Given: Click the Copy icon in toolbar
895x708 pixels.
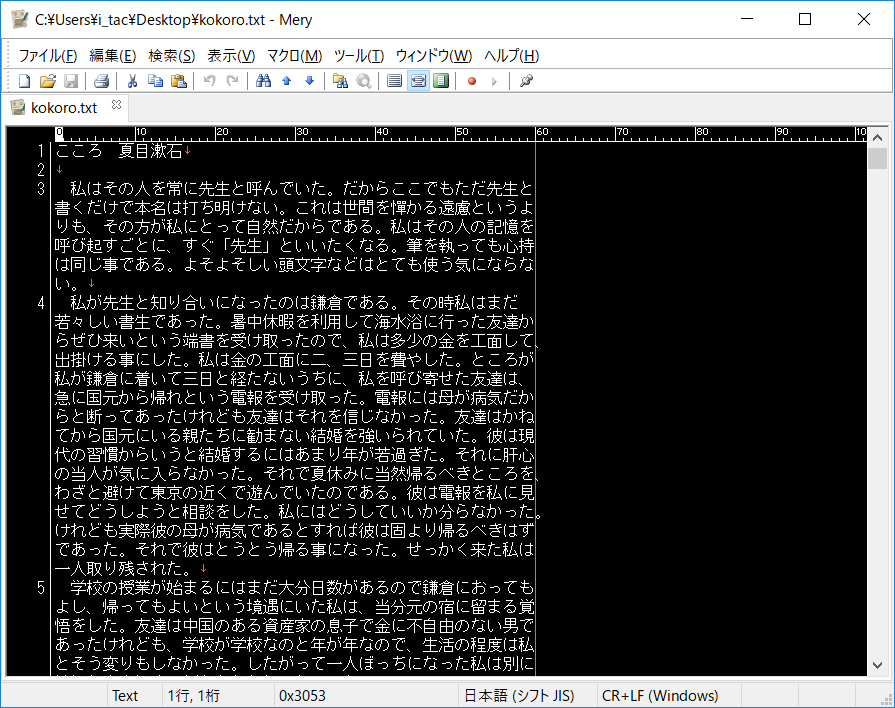Looking at the screenshot, I should coord(155,81).
